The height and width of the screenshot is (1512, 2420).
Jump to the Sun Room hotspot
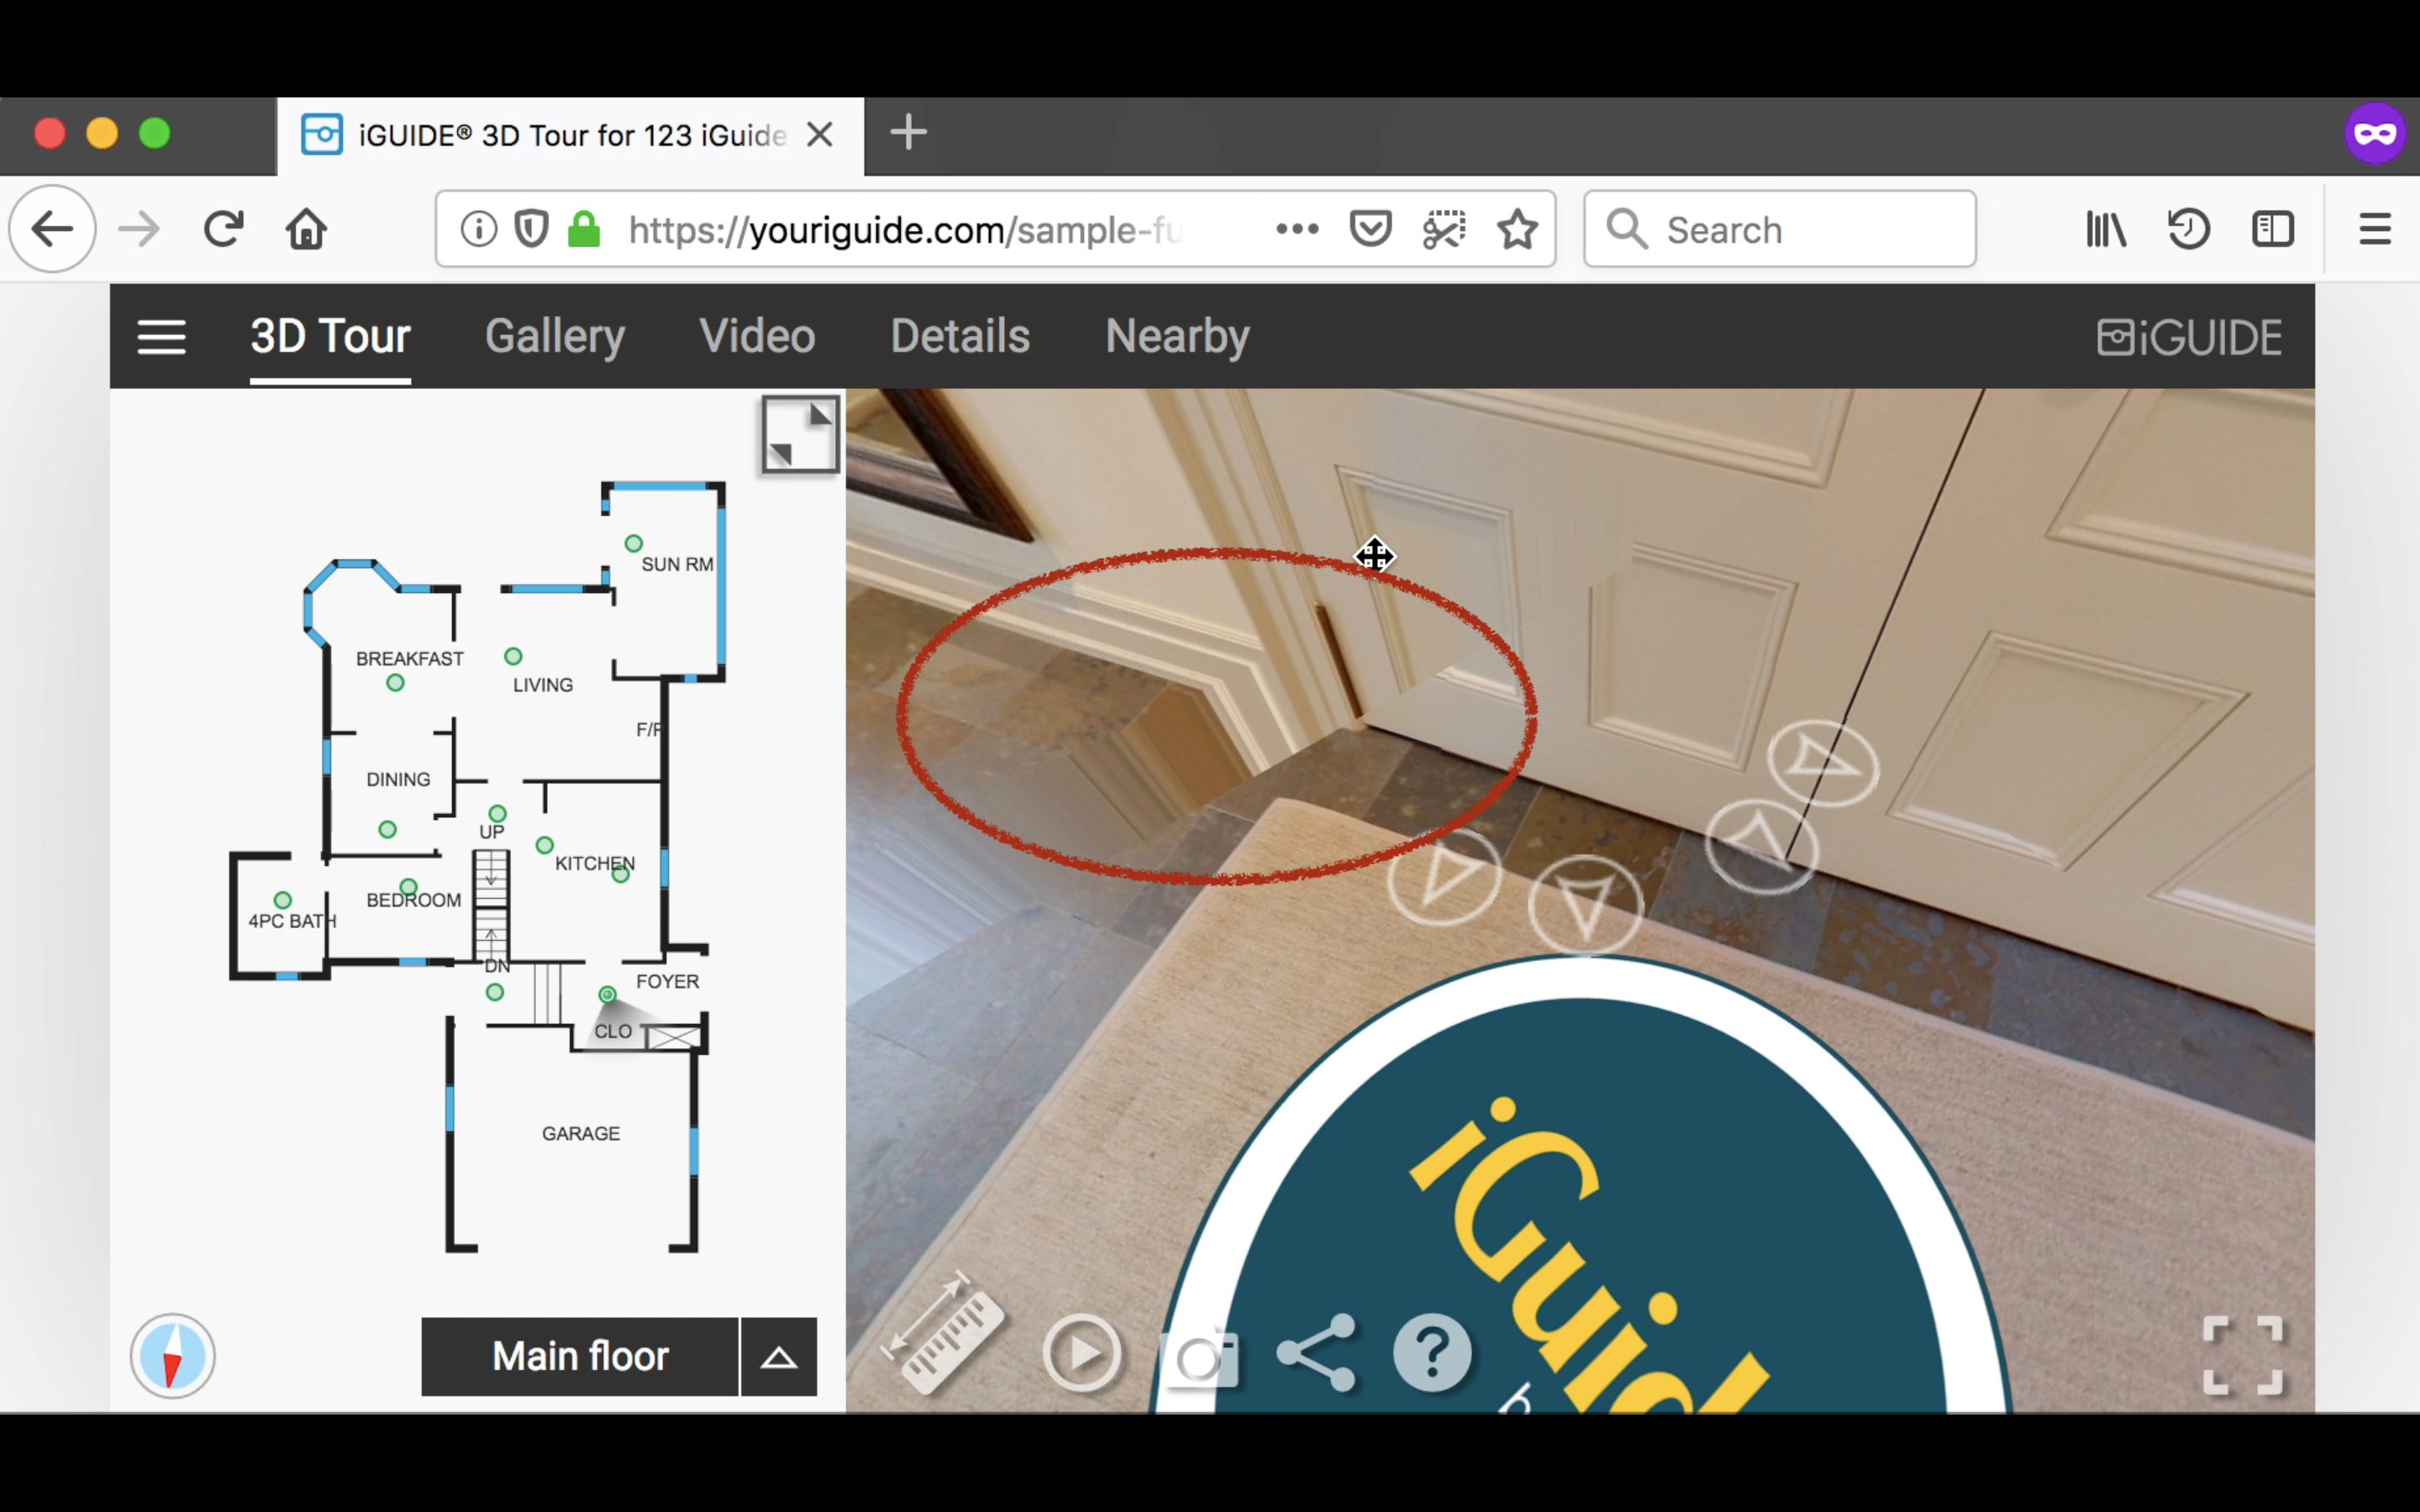[x=633, y=543]
